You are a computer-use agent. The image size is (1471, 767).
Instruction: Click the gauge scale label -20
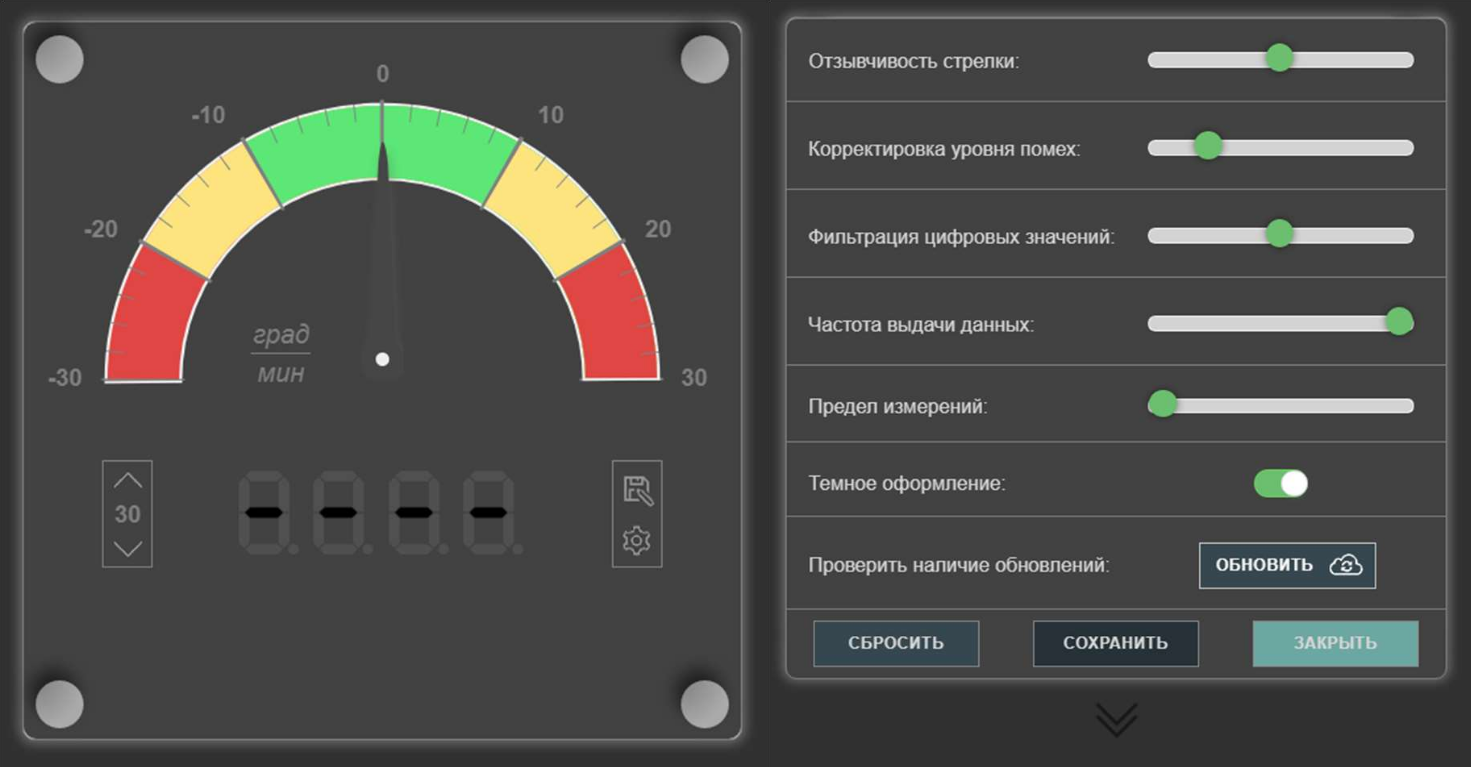point(100,229)
